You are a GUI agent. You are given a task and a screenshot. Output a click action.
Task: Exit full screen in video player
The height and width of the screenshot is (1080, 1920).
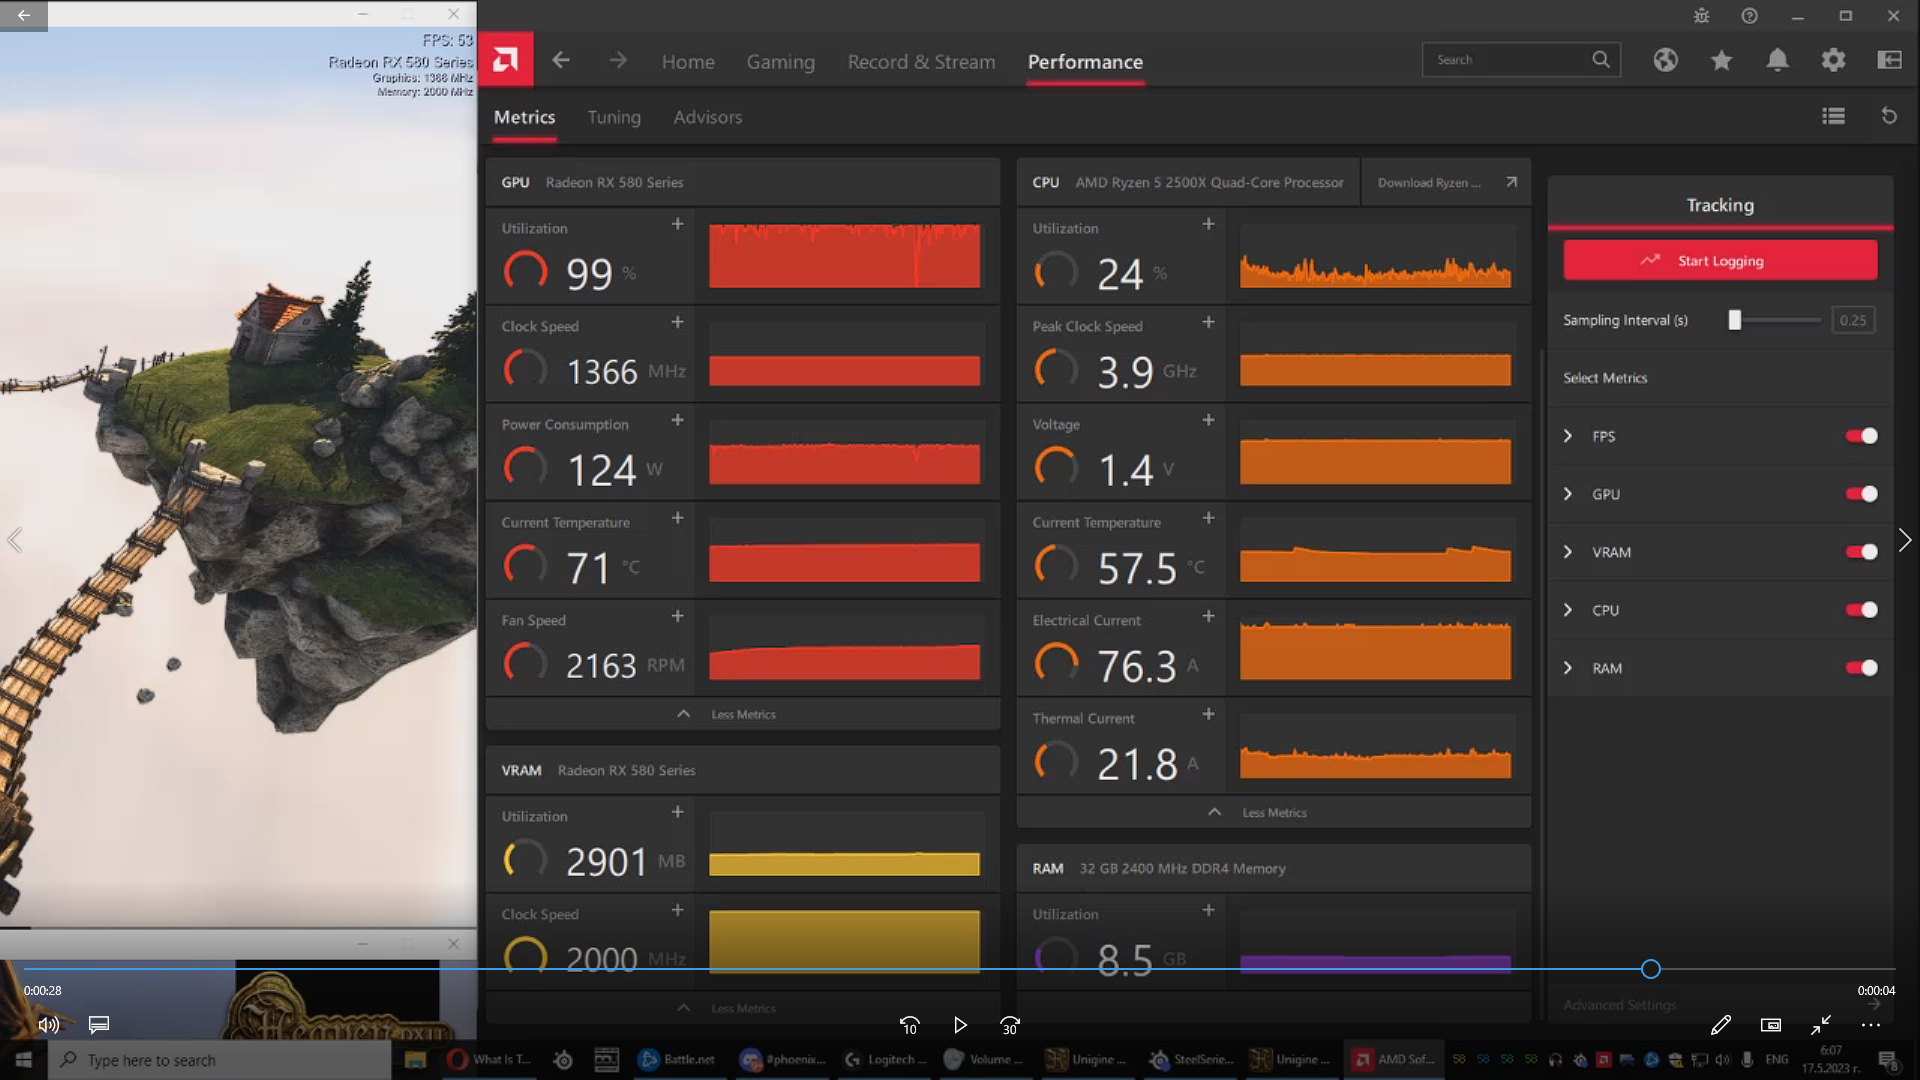tap(1821, 1025)
